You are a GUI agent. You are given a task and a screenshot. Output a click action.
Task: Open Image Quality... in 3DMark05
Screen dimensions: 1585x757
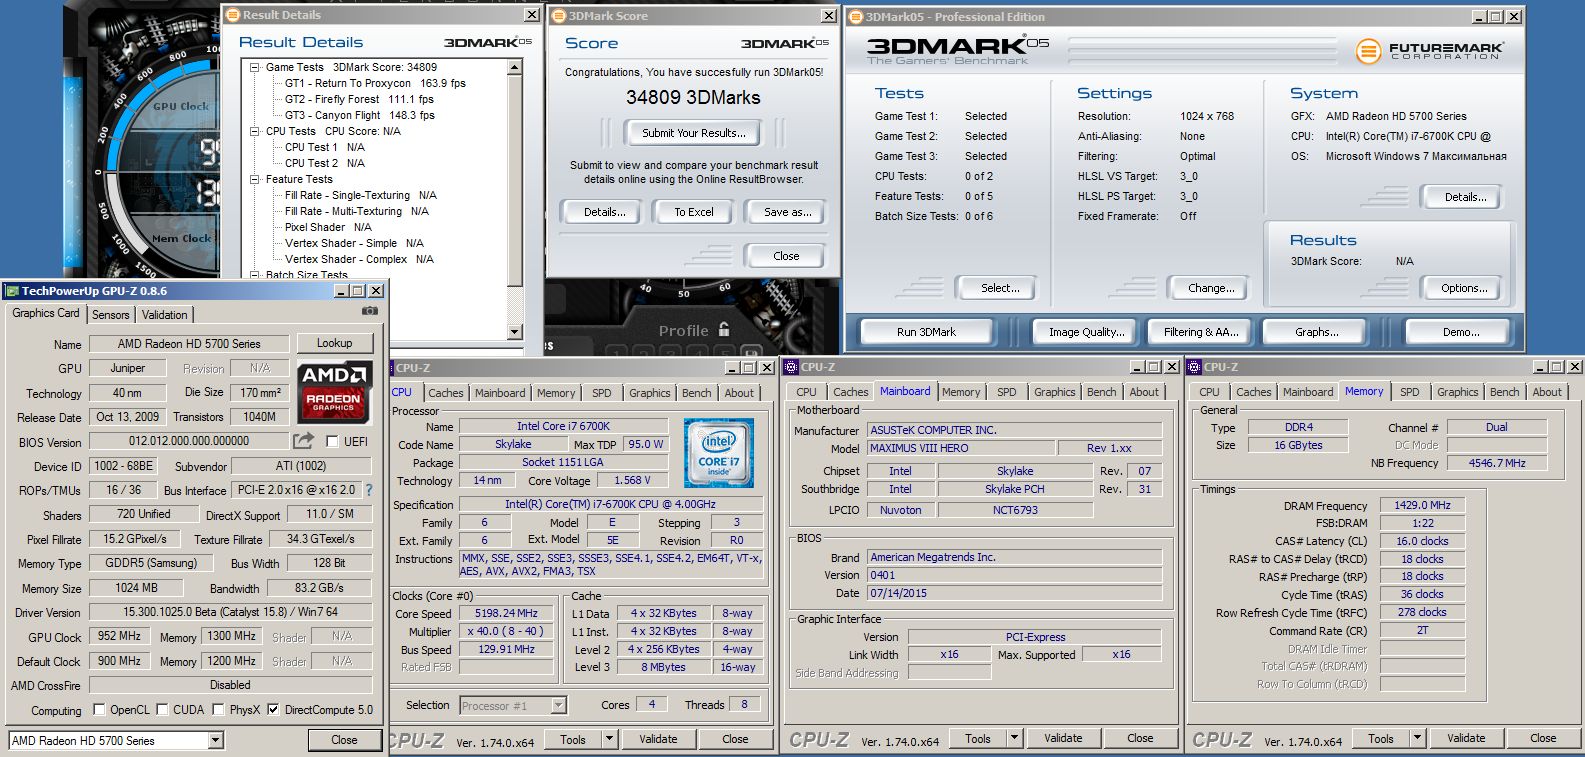tap(1086, 332)
